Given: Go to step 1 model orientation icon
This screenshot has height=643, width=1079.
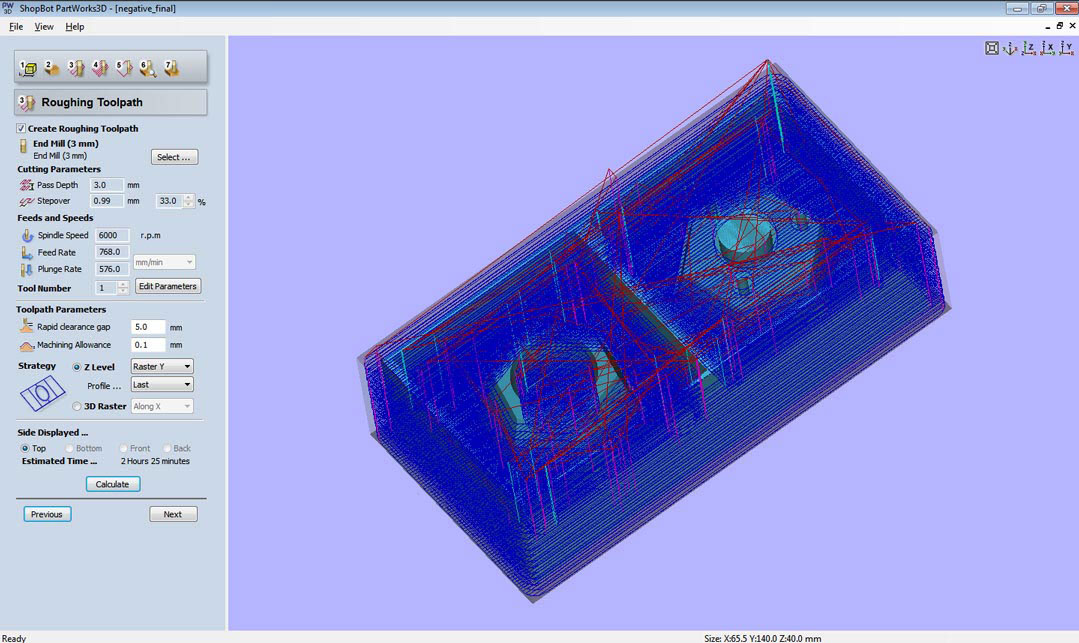Looking at the screenshot, I should coord(28,67).
